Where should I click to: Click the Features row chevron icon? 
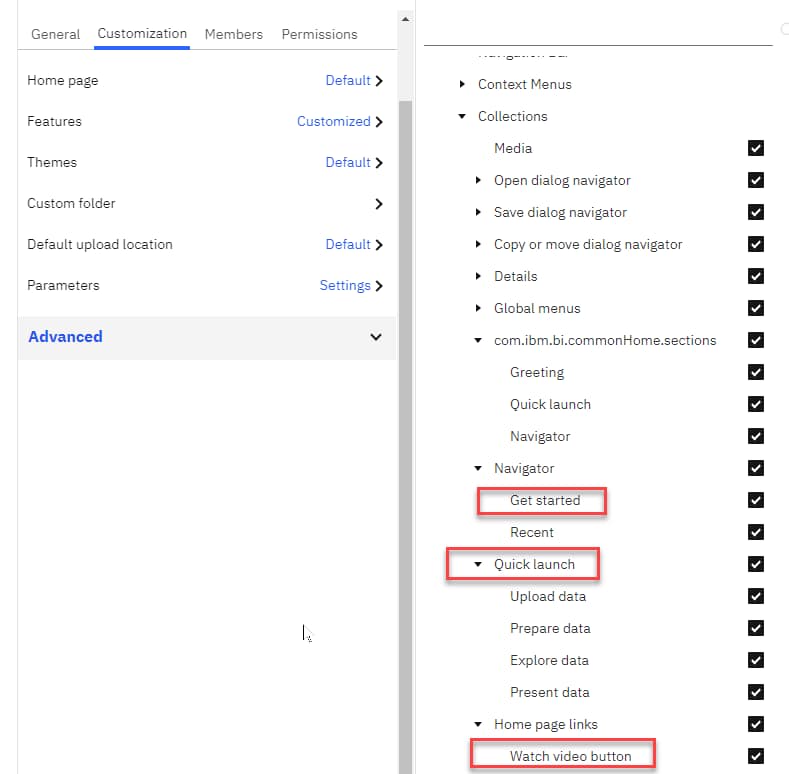pyautogui.click(x=379, y=122)
